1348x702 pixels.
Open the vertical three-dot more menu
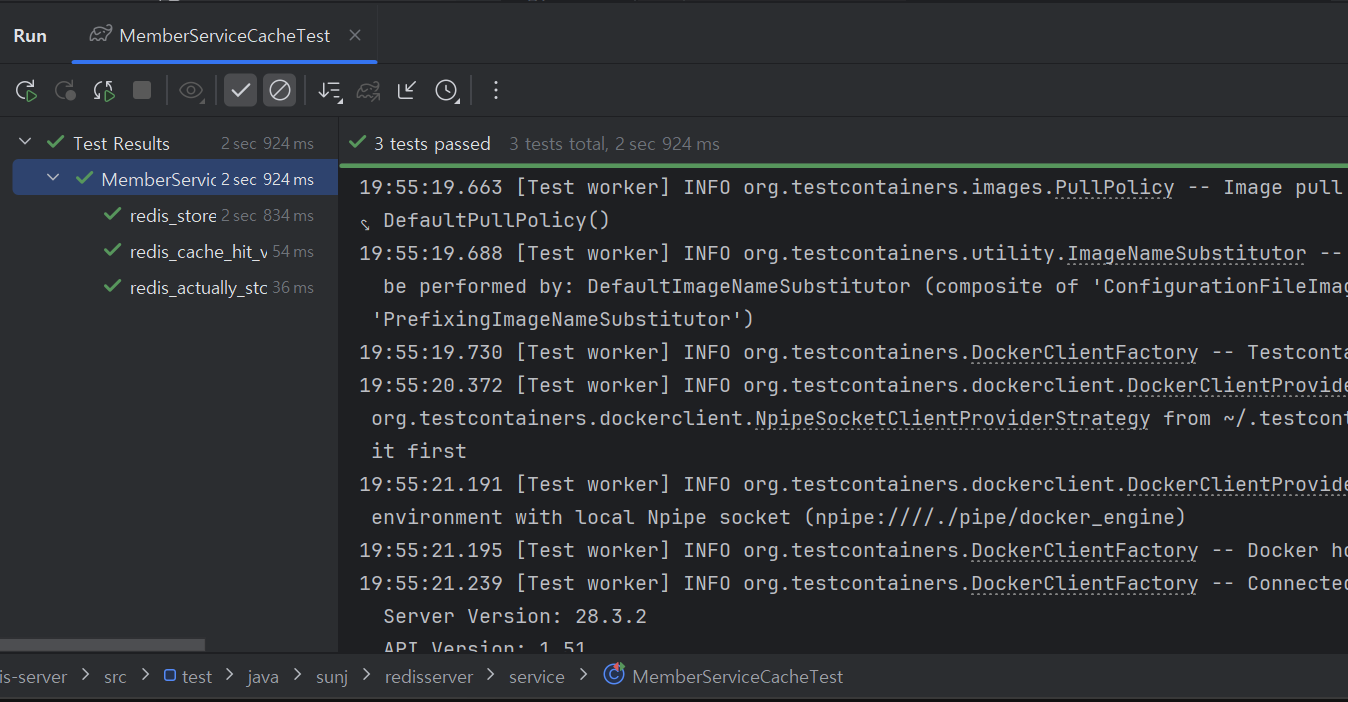pos(495,91)
